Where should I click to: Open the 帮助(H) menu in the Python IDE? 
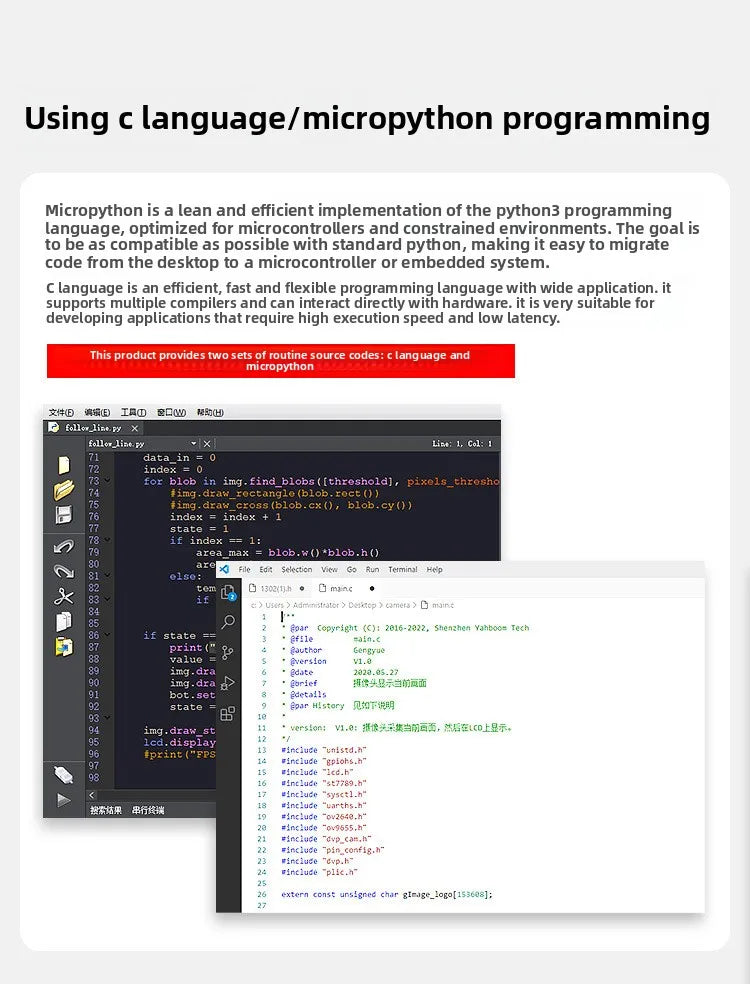210,412
